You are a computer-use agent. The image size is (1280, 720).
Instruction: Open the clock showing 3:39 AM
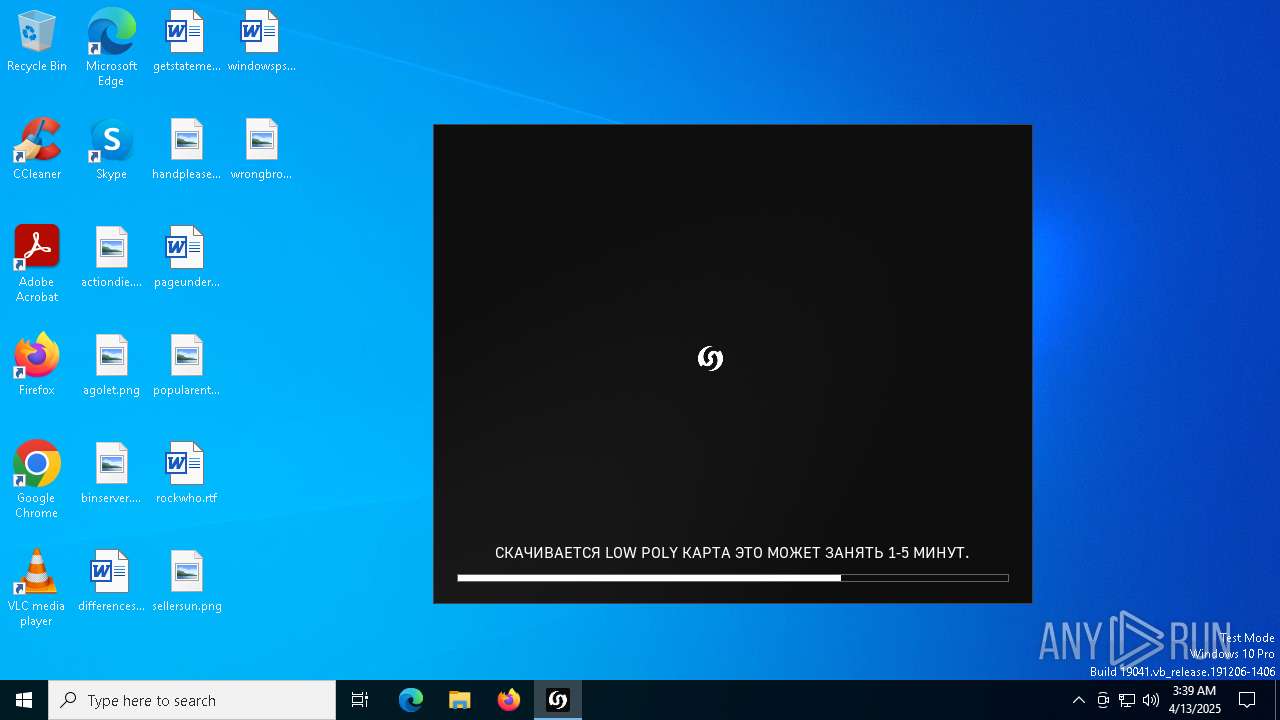[x=1195, y=700]
